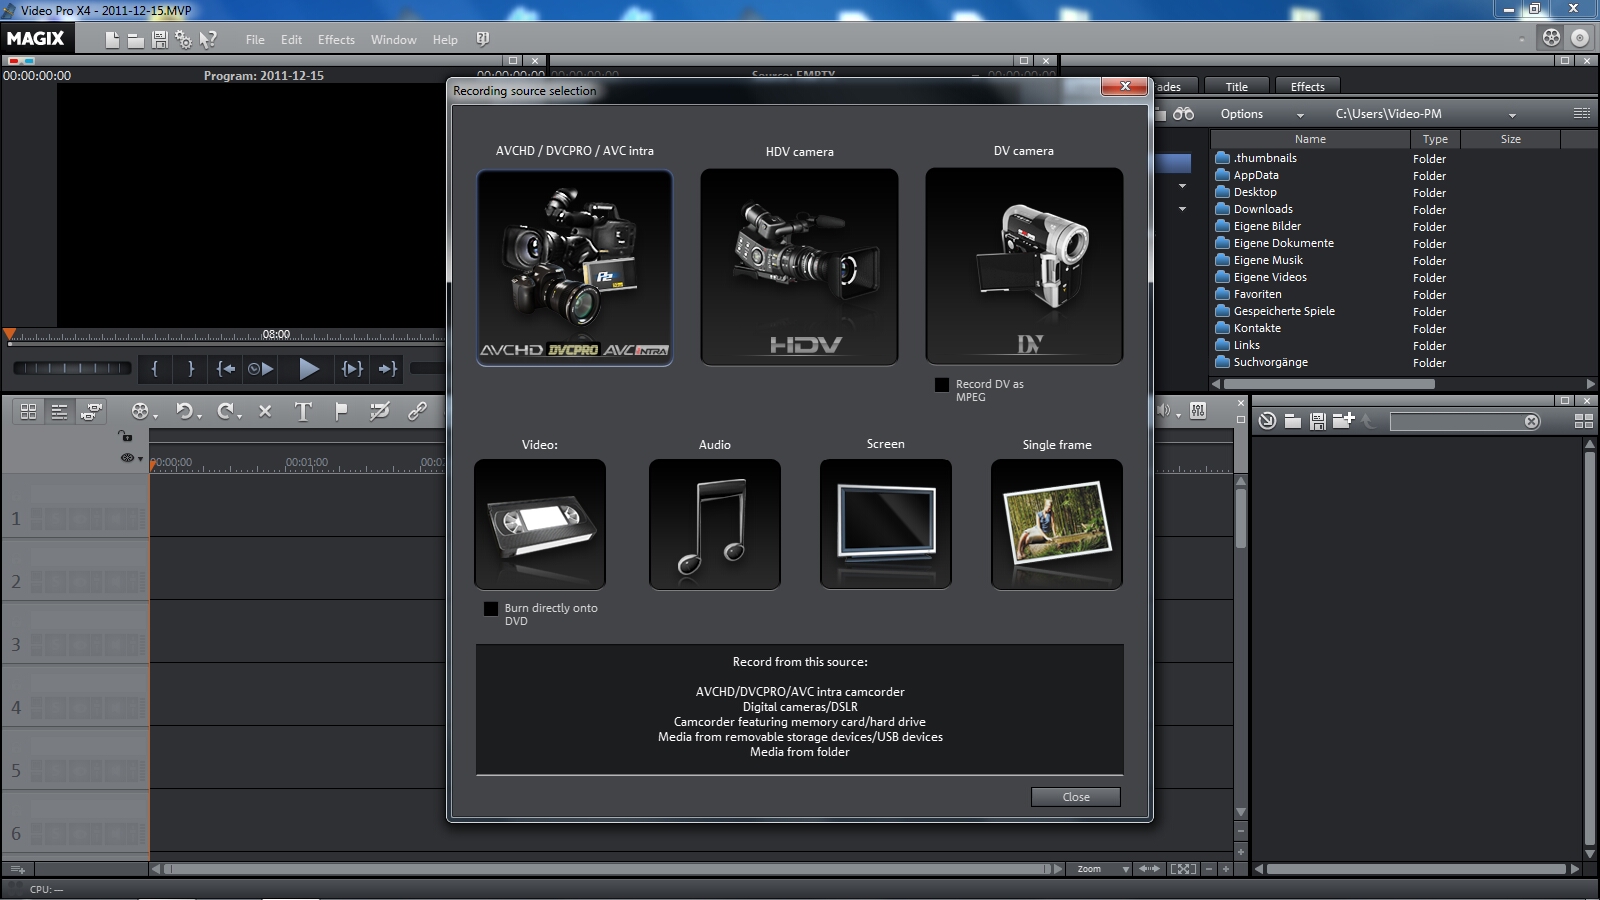Choose AVCHD / DVCPRO / AVC intra source

(x=575, y=268)
